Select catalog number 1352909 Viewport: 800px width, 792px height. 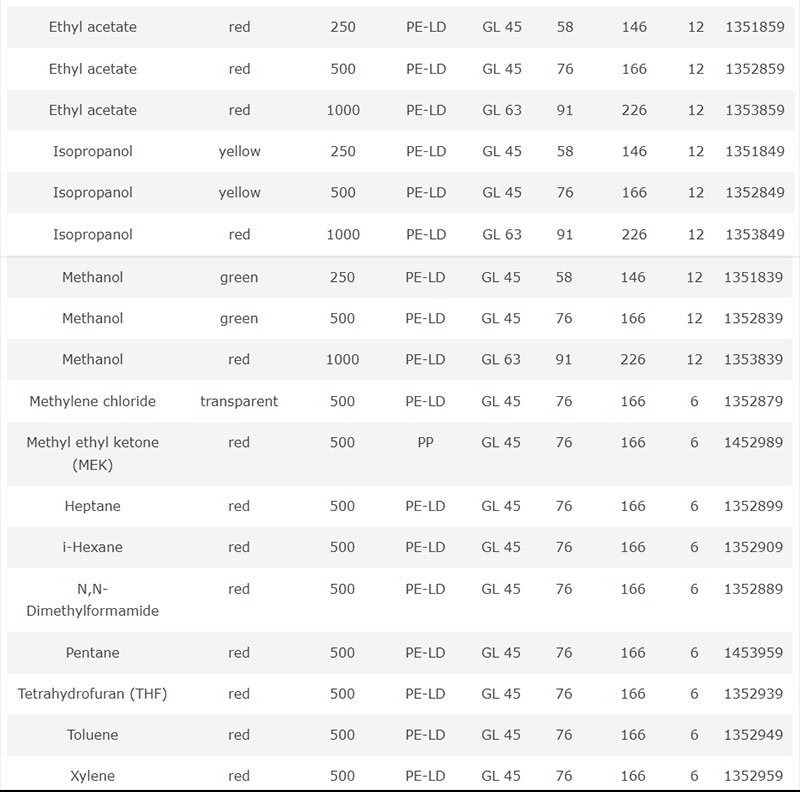point(753,547)
